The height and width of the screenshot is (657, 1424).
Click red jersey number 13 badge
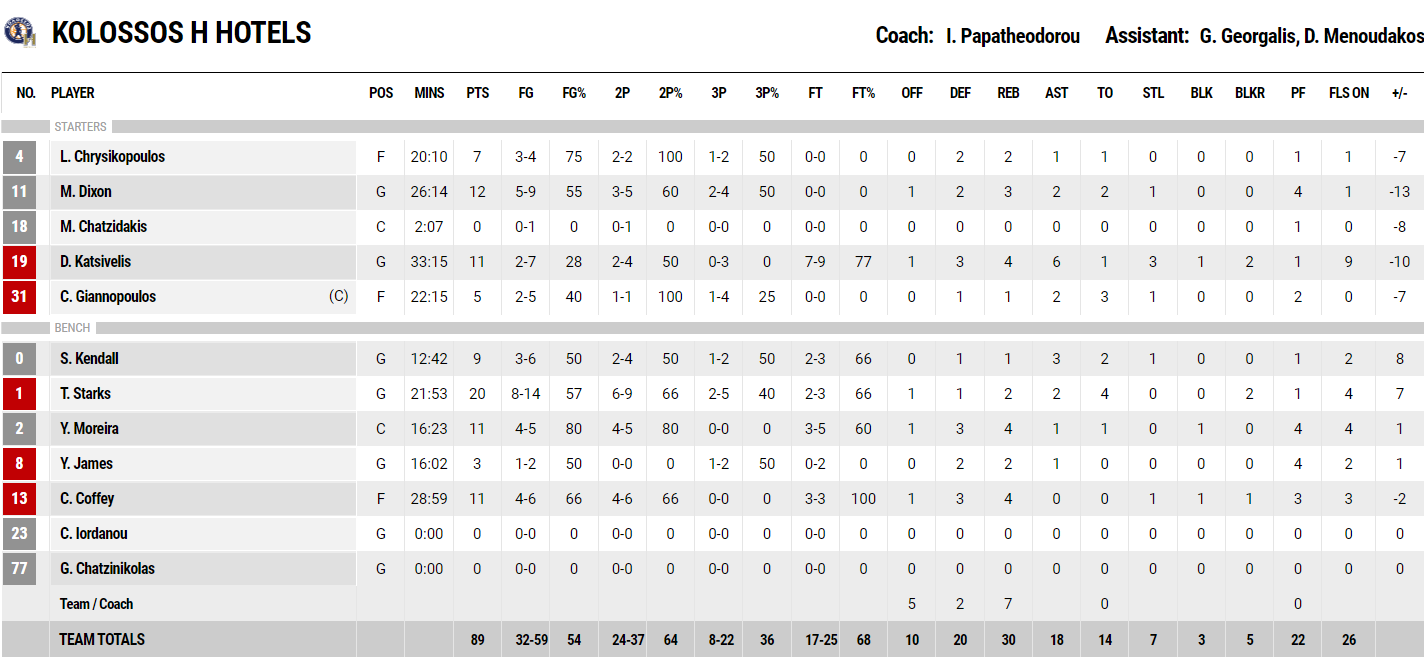(x=19, y=499)
